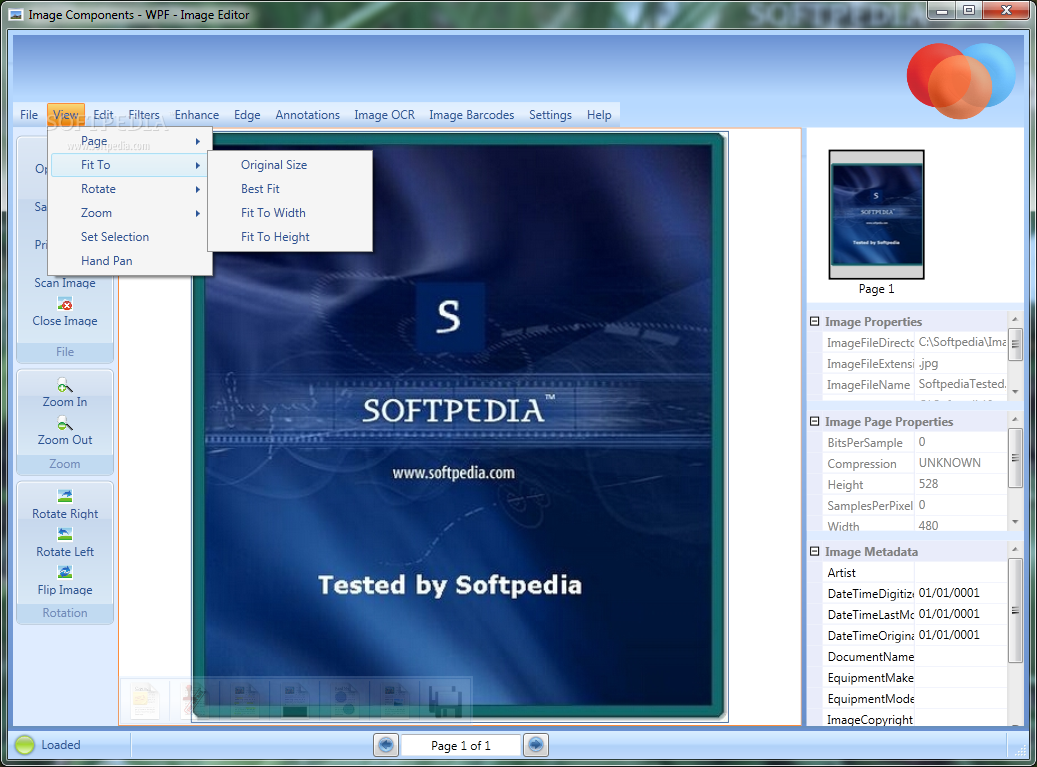
Task: Click the ImageFileDirectory value C:\Softpedia
Action: [962, 342]
